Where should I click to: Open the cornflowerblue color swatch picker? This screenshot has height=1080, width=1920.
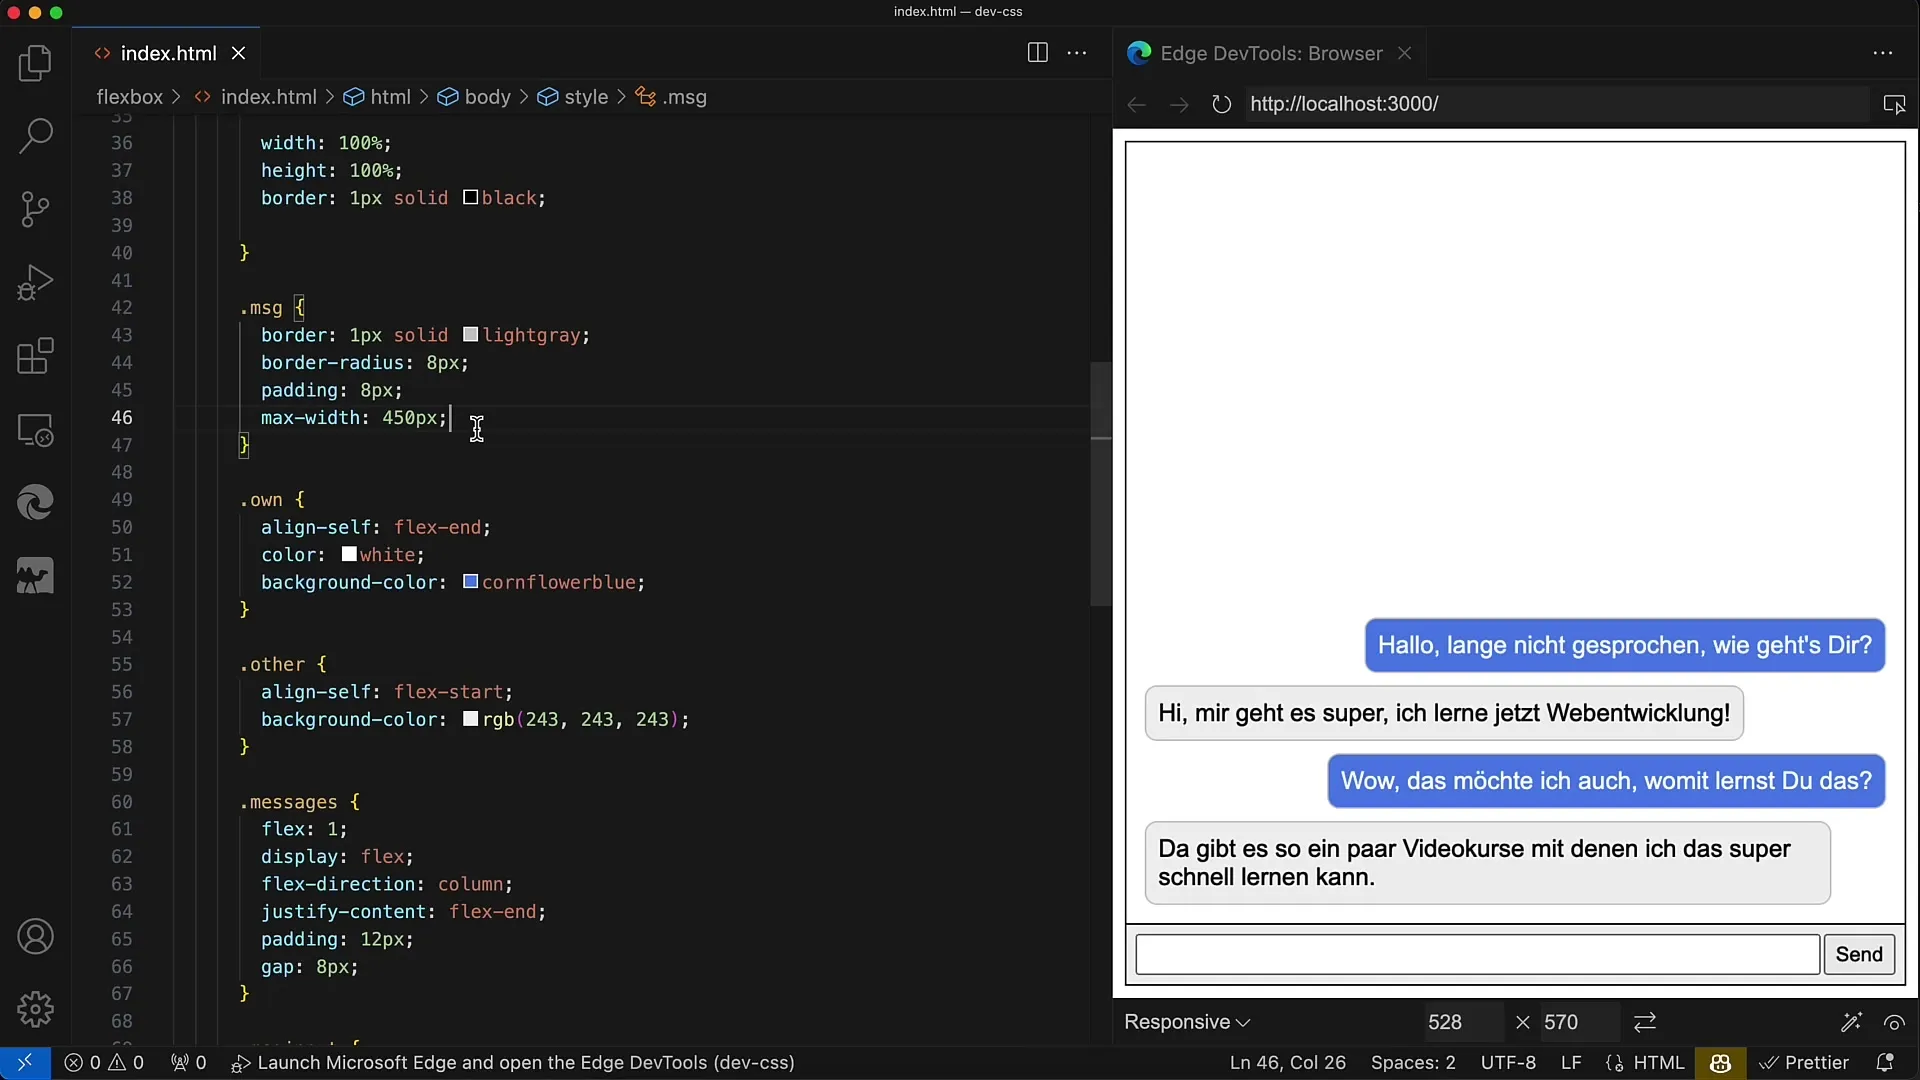tap(470, 582)
